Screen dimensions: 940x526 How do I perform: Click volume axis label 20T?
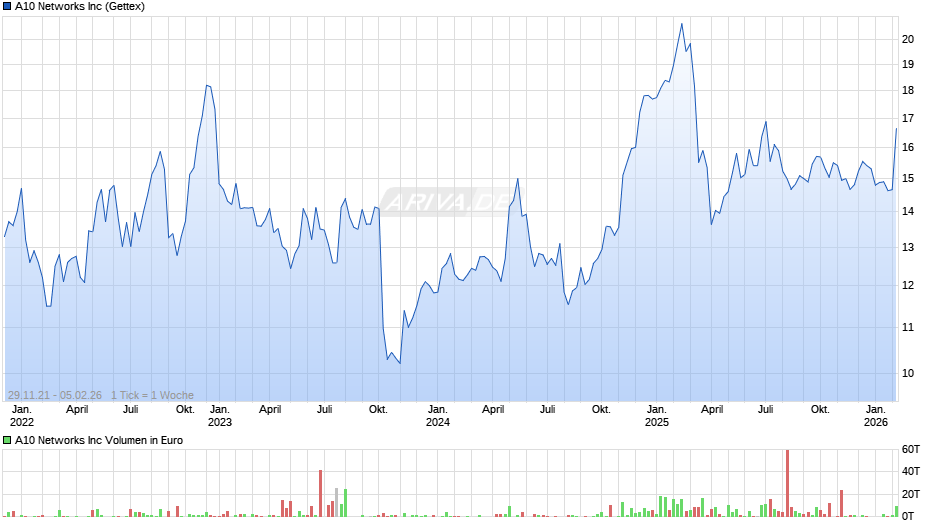pos(911,494)
